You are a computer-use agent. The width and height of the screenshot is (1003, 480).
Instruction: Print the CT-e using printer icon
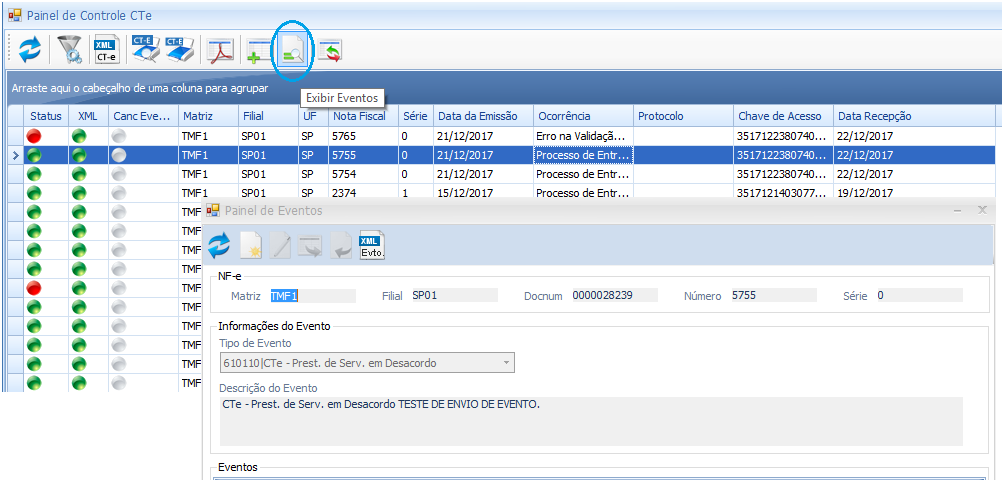pyautogui.click(x=178, y=50)
